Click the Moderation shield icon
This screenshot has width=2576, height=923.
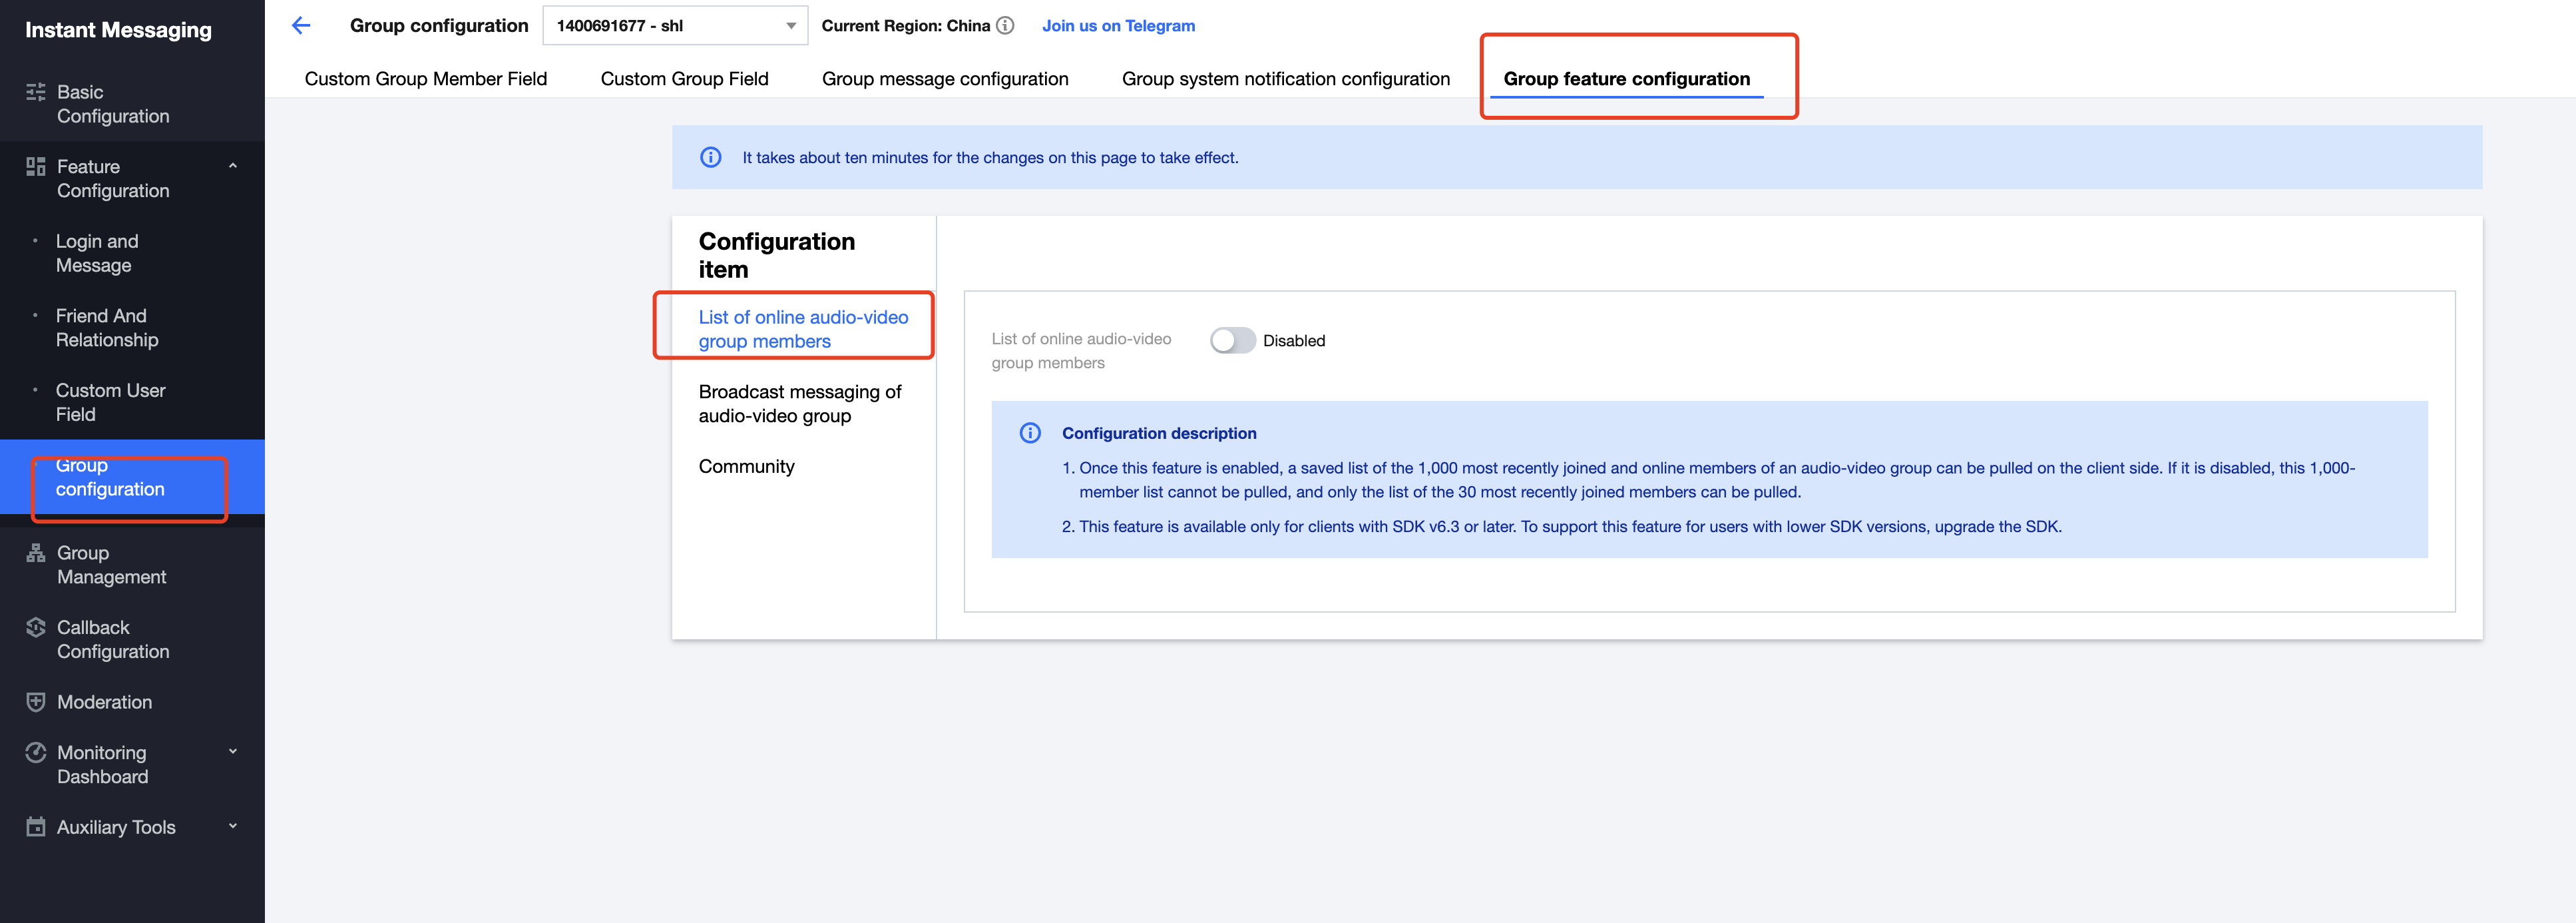[x=36, y=702]
